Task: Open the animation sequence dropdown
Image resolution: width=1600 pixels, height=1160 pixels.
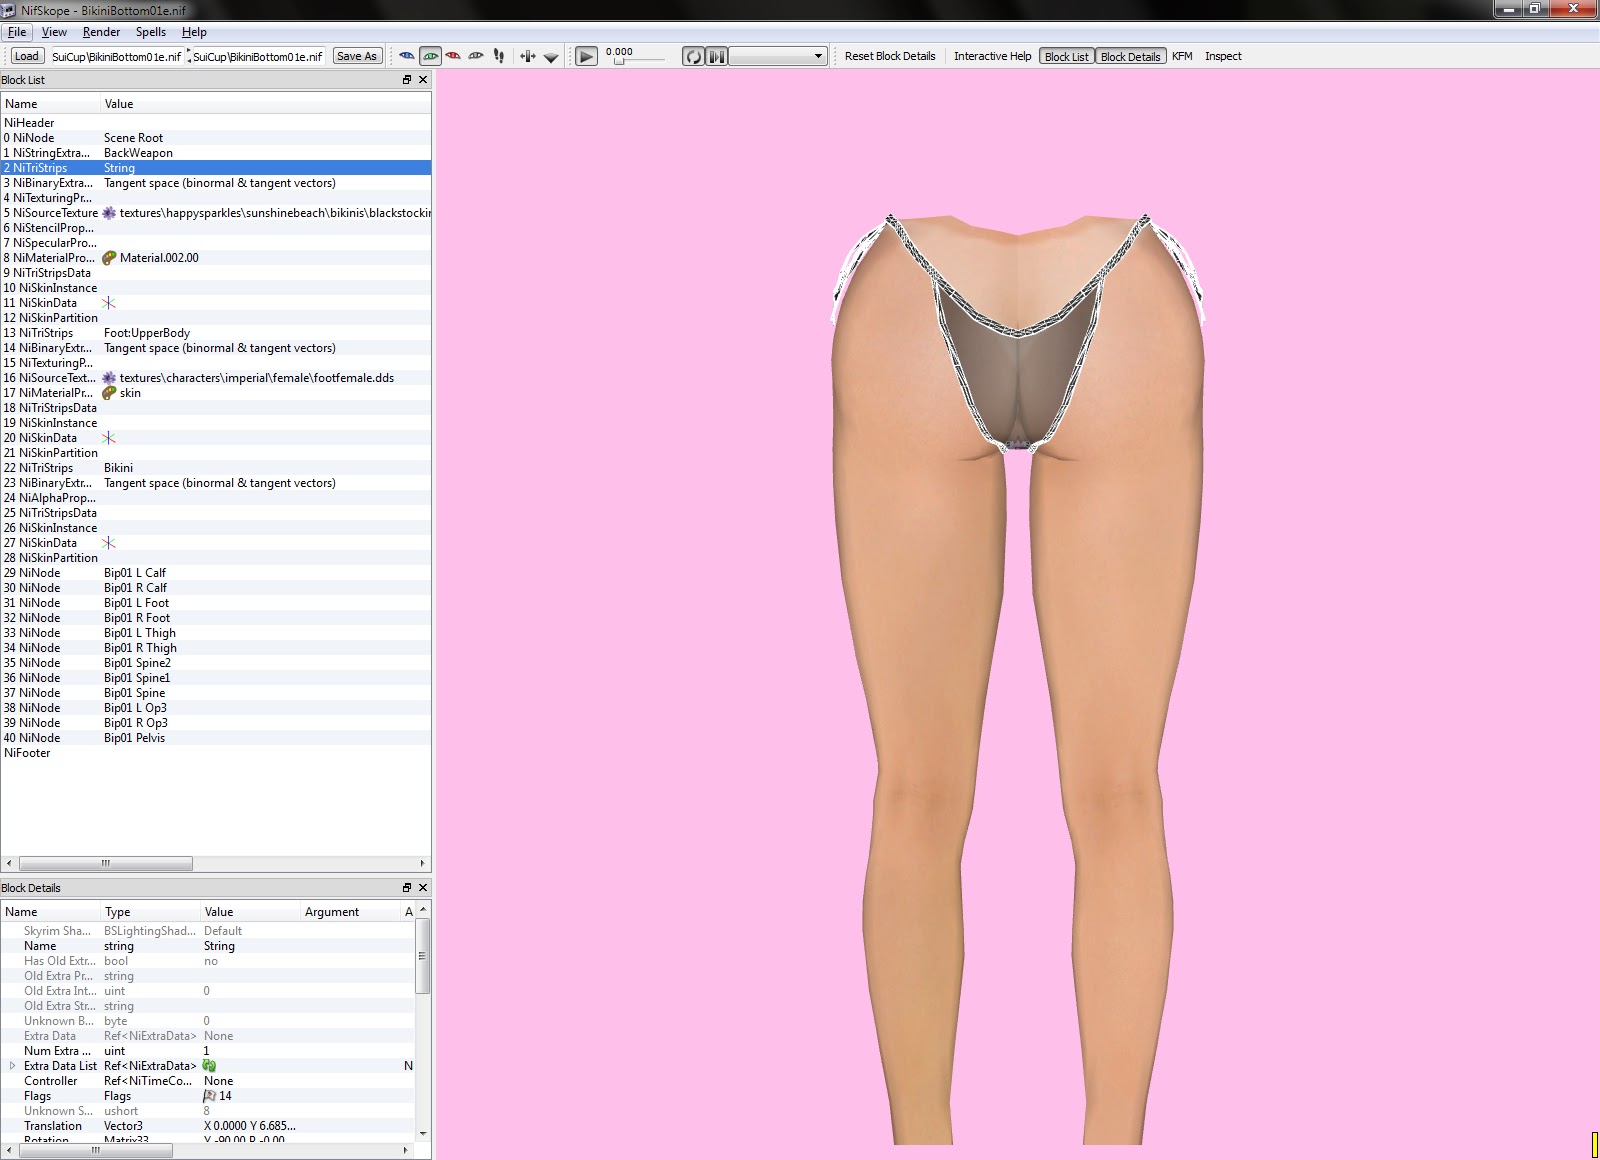Action: coord(778,56)
